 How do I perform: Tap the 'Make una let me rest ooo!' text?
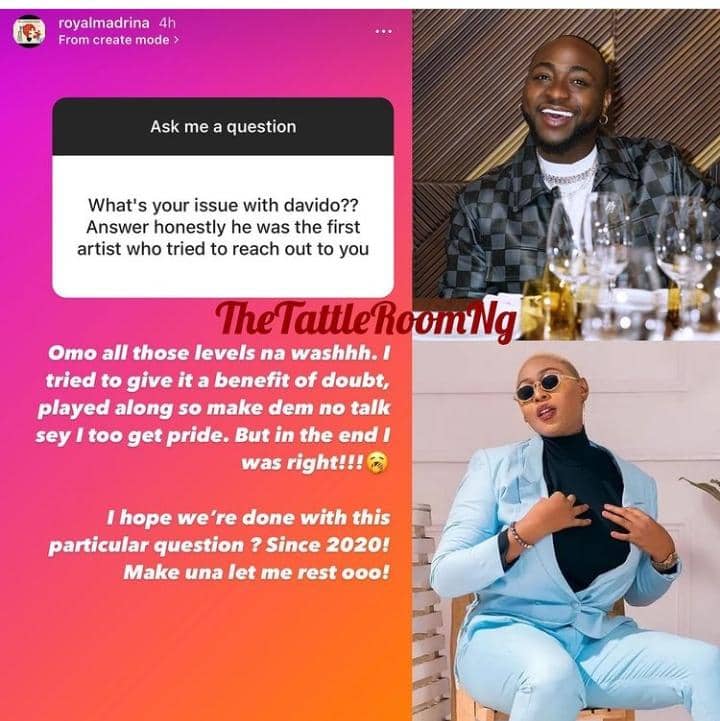pos(257,572)
